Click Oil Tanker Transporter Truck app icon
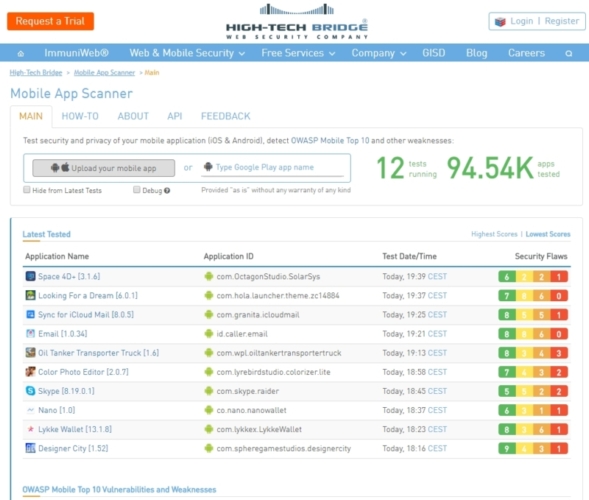 pyautogui.click(x=30, y=353)
